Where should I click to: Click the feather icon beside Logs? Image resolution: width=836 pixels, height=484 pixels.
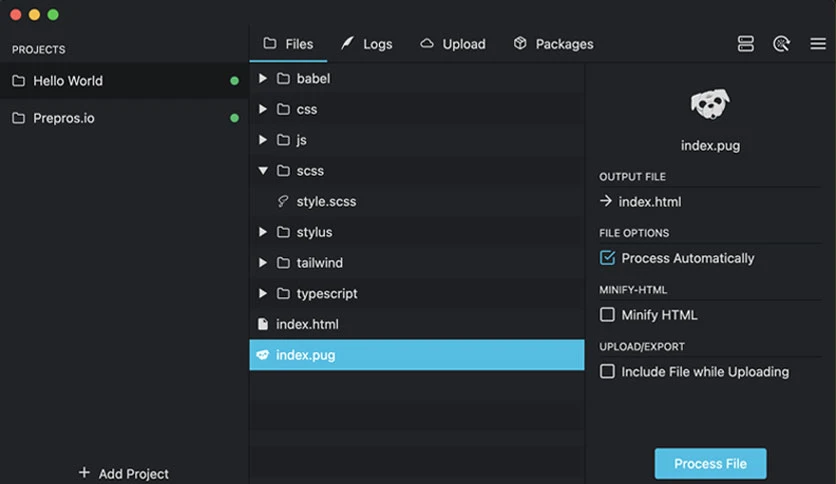pos(347,43)
